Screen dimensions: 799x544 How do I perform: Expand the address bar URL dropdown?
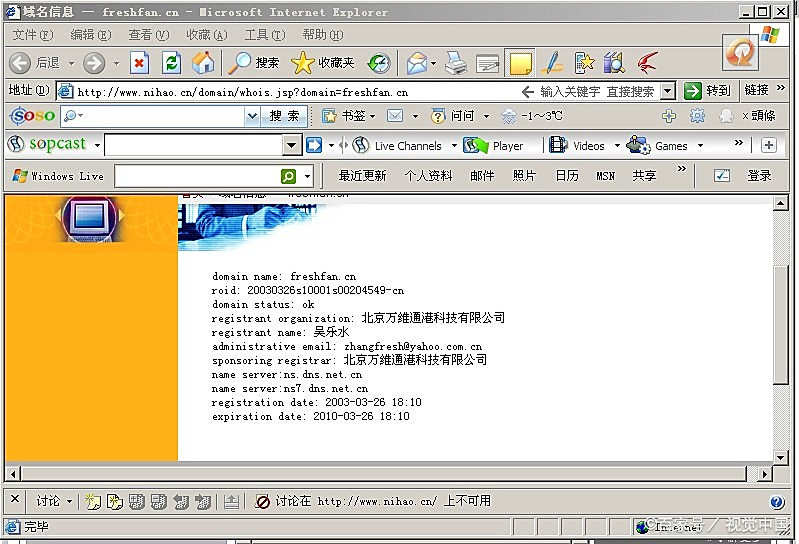click(x=667, y=91)
